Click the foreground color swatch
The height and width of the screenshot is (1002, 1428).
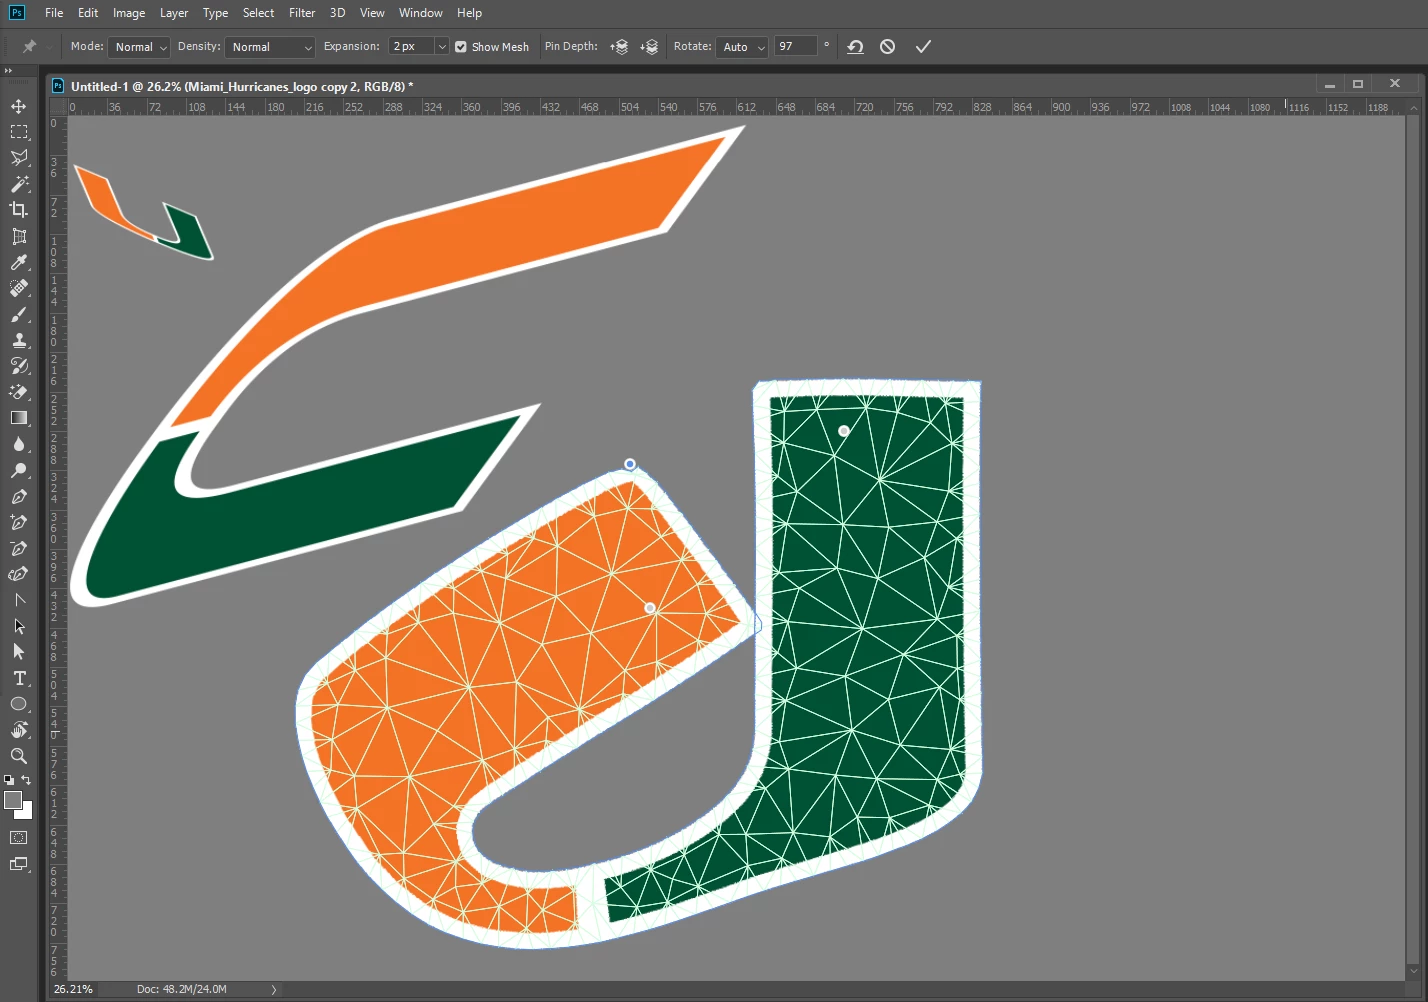click(x=12, y=799)
